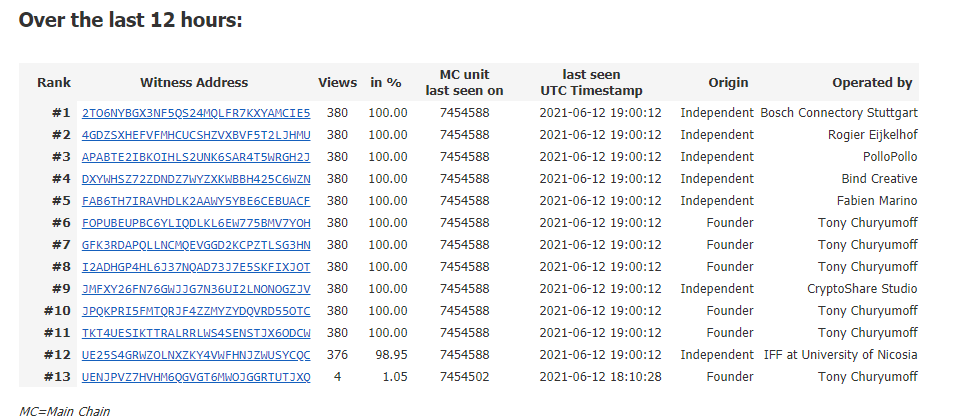Viewport: 965px width, 418px height.
Task: Open the UE25S4GRWZOLNXZKY4VWFHNJZWUSYCQC witness link
Action: 196,355
